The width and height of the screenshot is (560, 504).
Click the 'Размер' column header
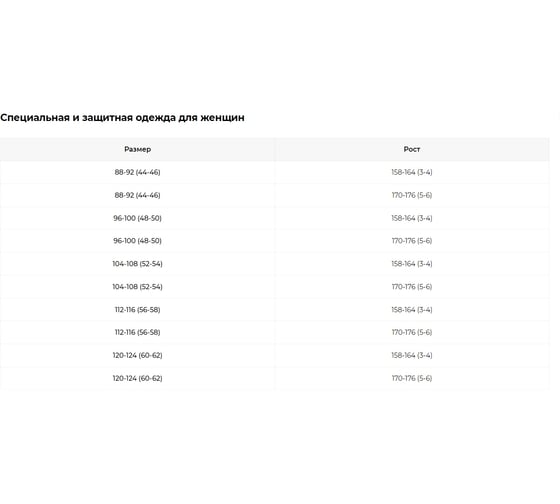pos(138,149)
